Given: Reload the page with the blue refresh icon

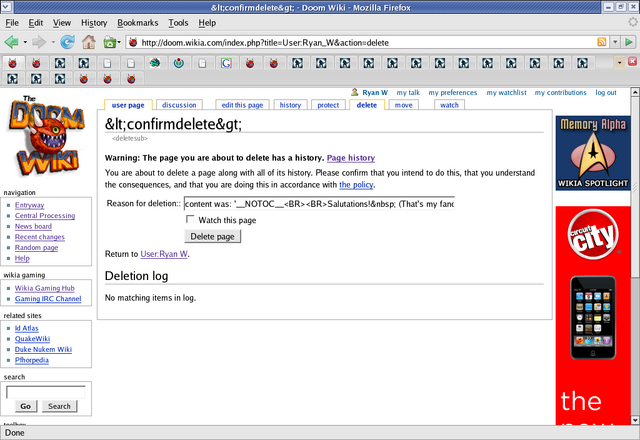Looking at the screenshot, I should pos(67,42).
